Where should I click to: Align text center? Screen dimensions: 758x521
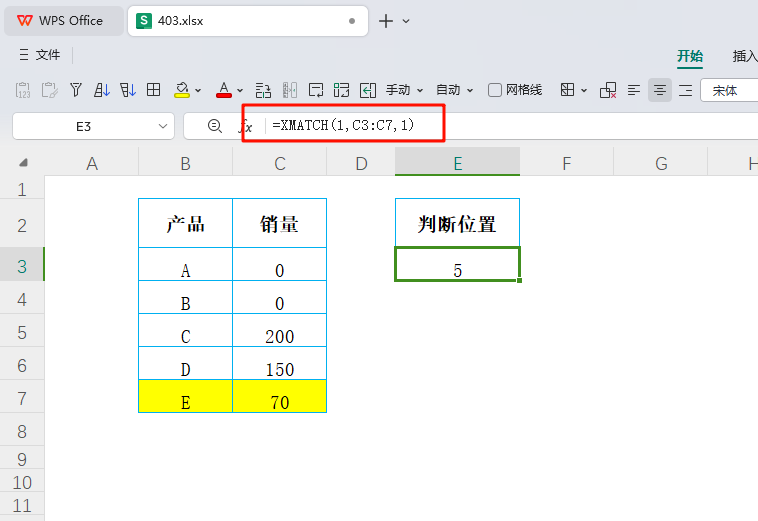click(660, 90)
